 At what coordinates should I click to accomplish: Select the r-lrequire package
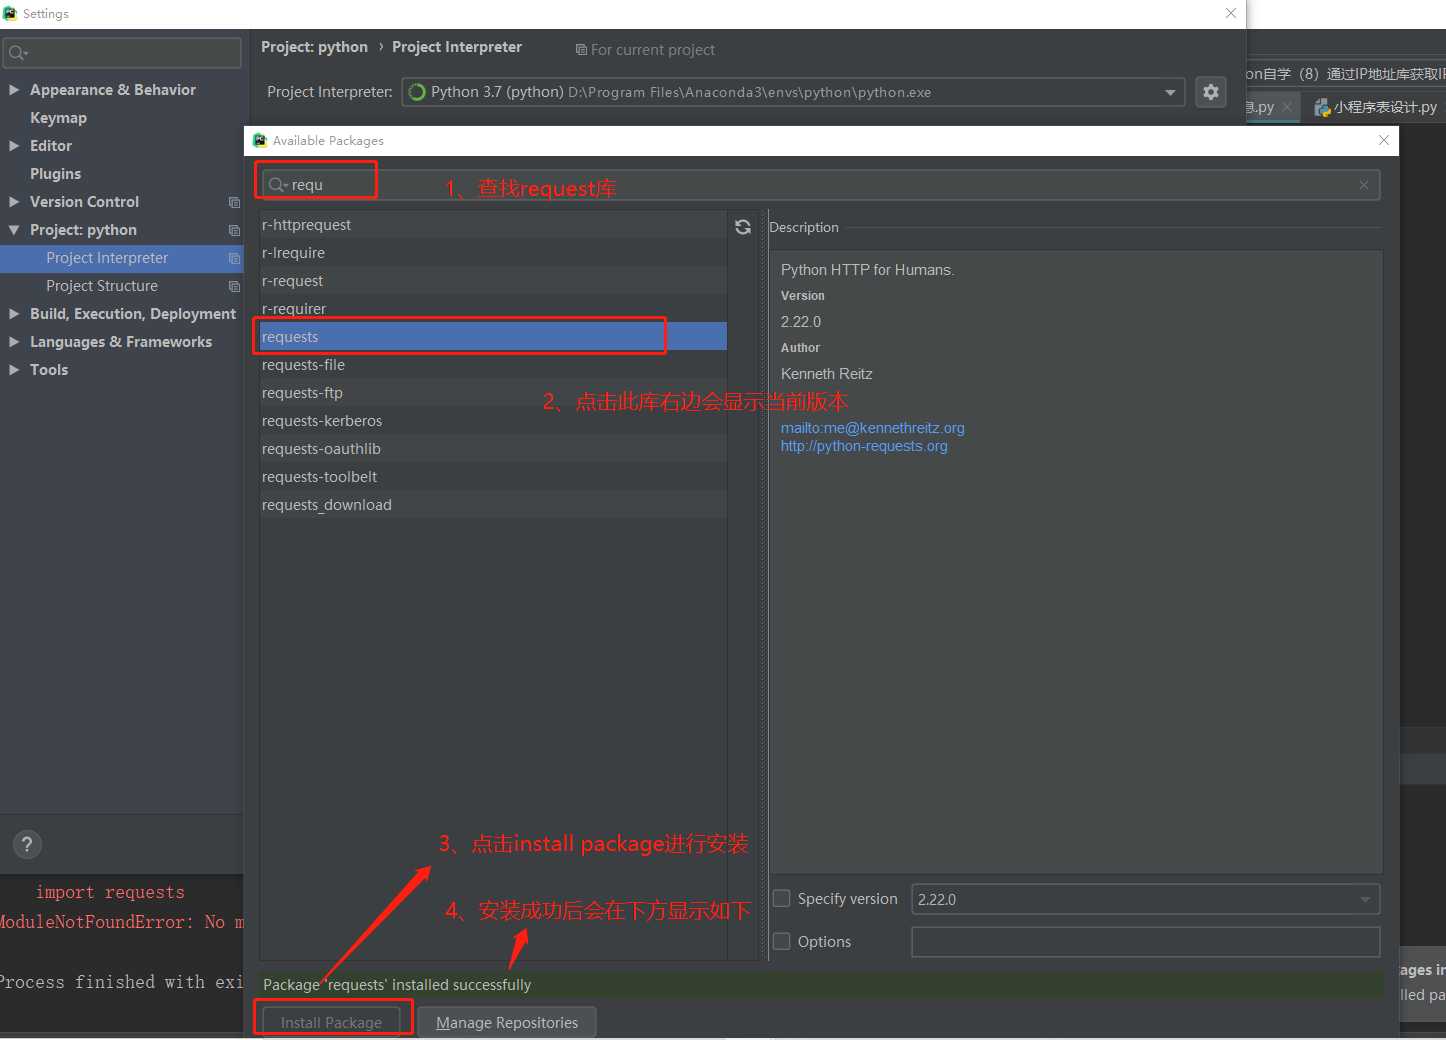click(493, 253)
